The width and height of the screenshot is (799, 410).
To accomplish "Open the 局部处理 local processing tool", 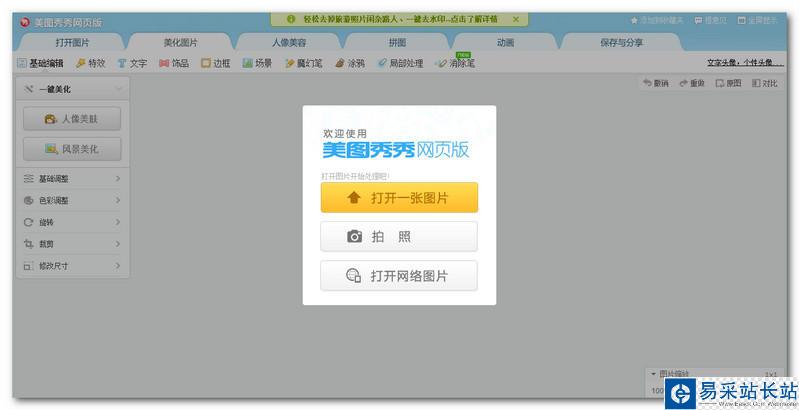I will point(401,63).
